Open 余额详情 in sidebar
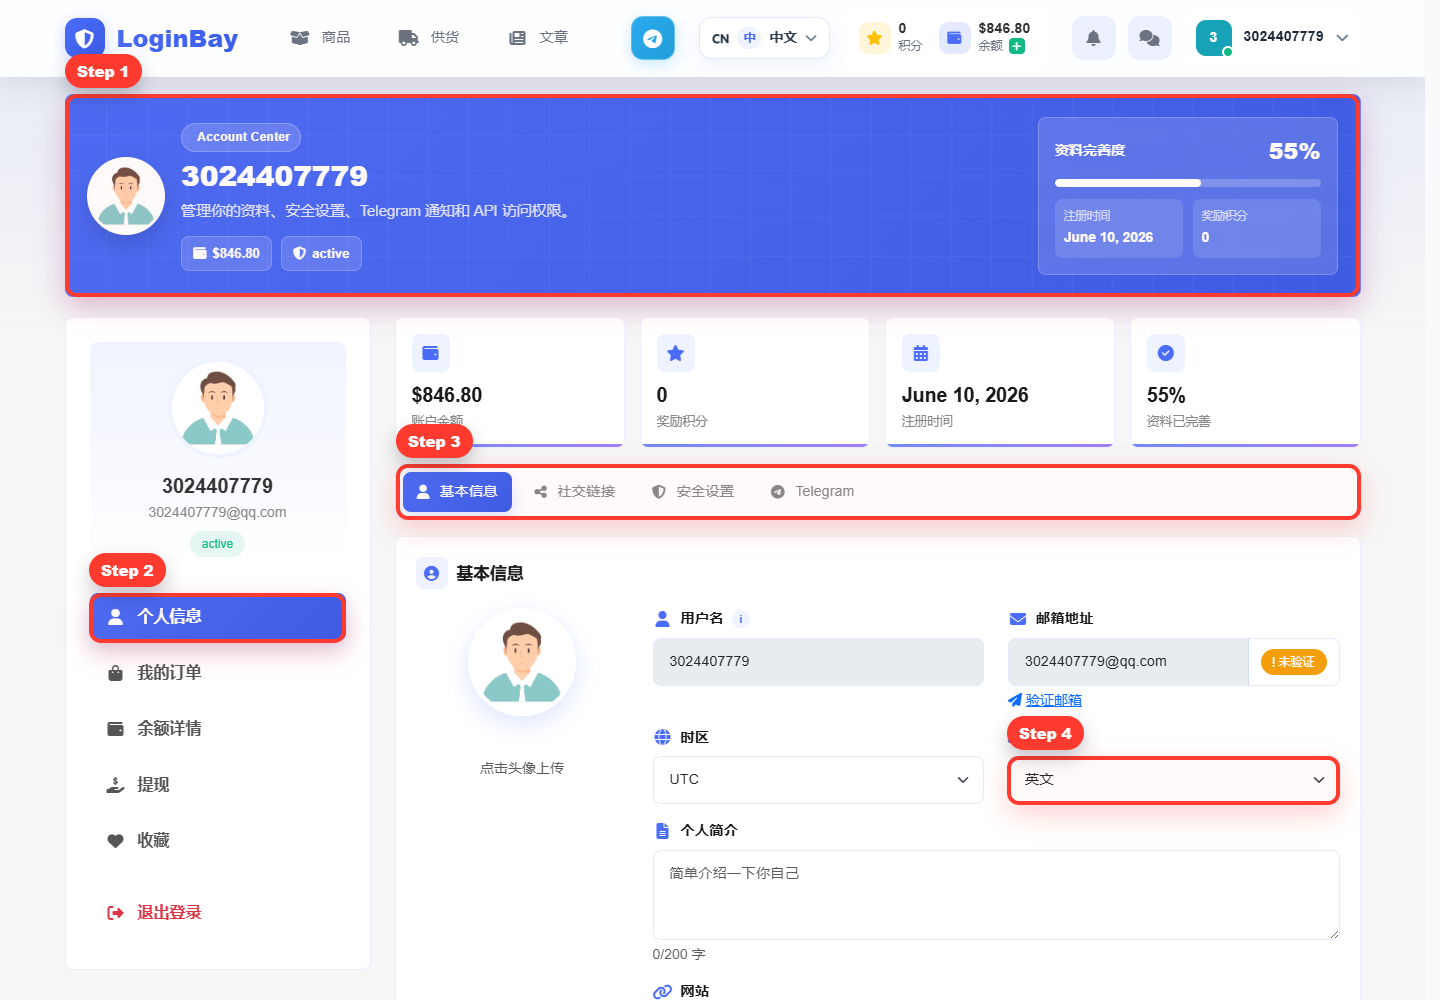Image resolution: width=1440 pixels, height=1000 pixels. 218,729
